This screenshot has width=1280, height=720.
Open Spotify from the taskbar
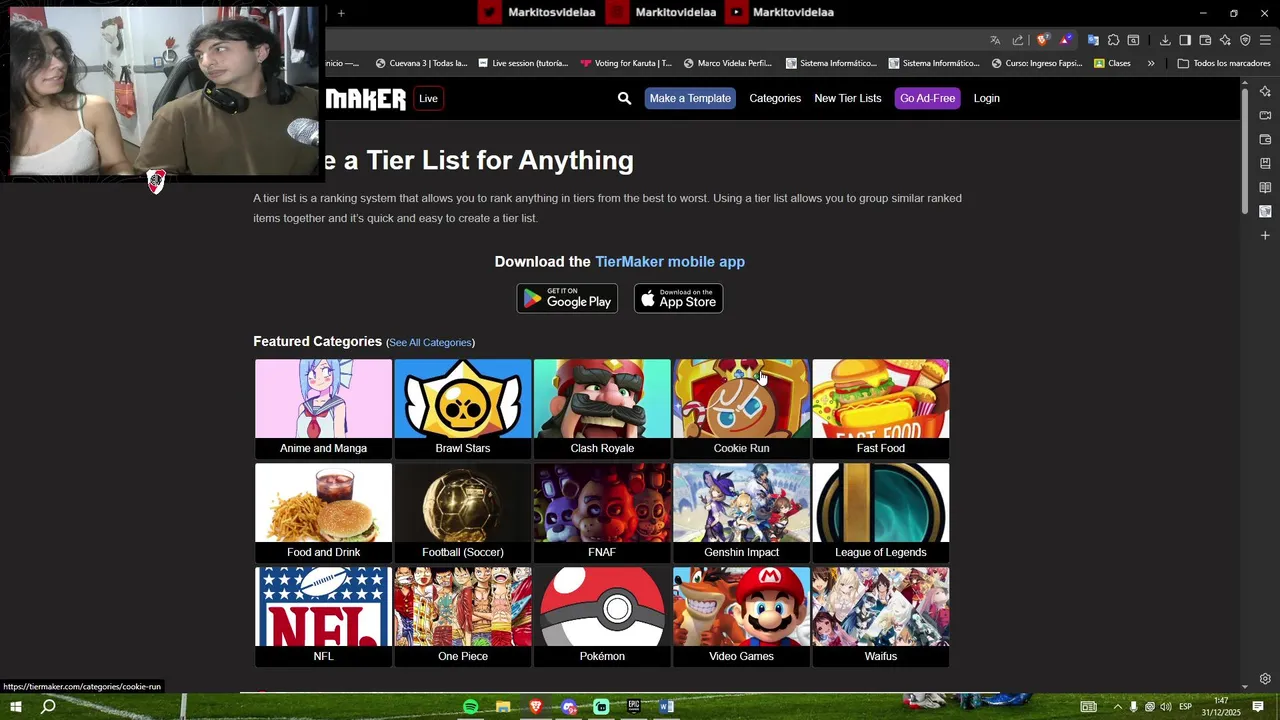[470, 707]
